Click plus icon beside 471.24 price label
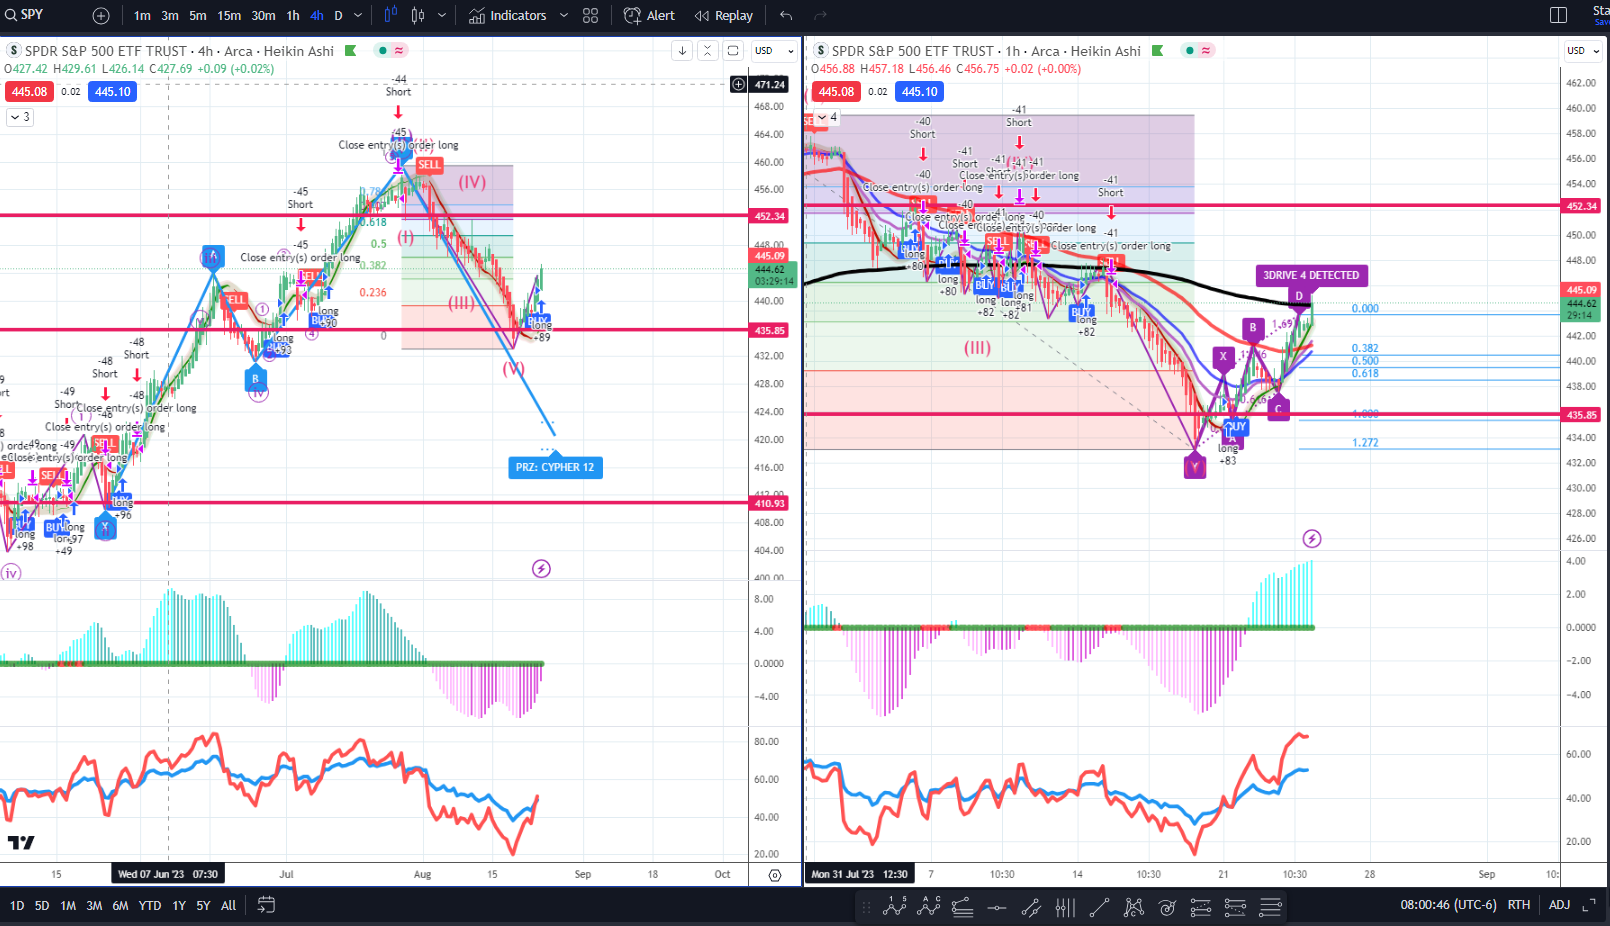The image size is (1610, 926). pos(738,84)
